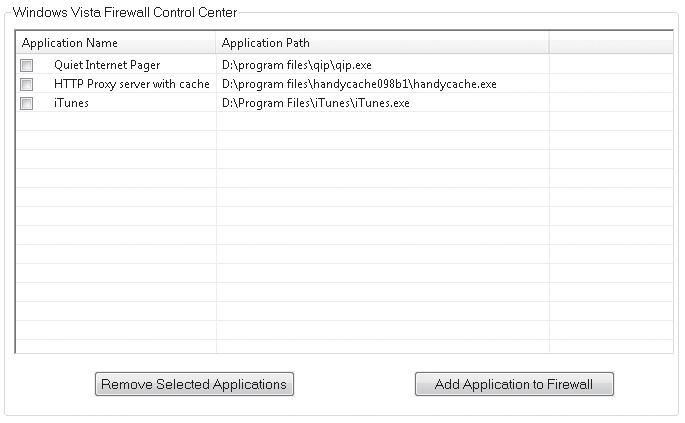The image size is (685, 423).
Task: Click Windows Vista Firewall Control Center title
Action: (x=125, y=12)
